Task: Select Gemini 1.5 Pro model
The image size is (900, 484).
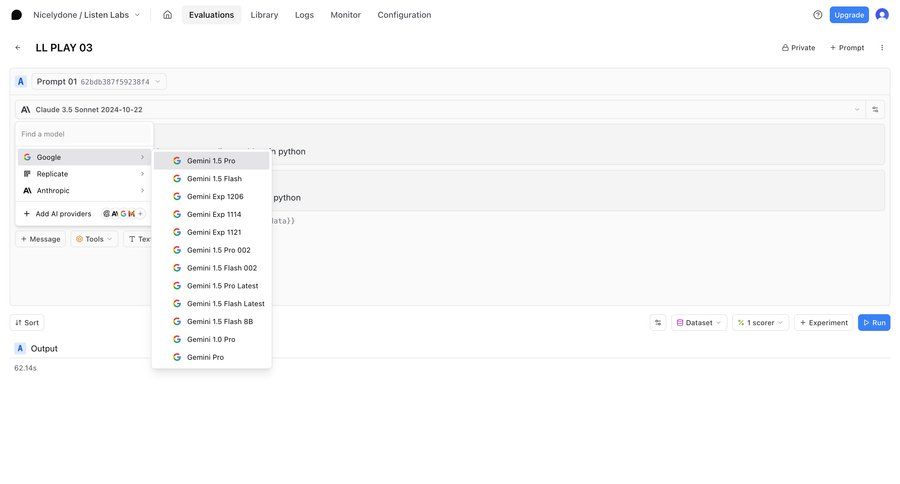Action: pyautogui.click(x=211, y=161)
